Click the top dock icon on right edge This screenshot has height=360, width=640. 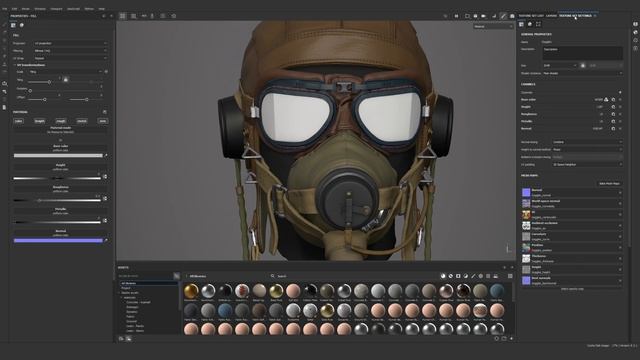tap(636, 24)
